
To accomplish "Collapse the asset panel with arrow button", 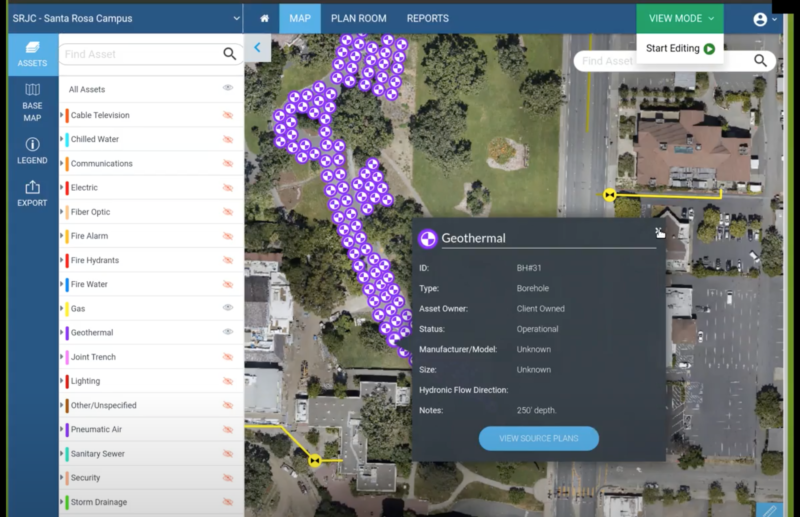I will point(257,47).
